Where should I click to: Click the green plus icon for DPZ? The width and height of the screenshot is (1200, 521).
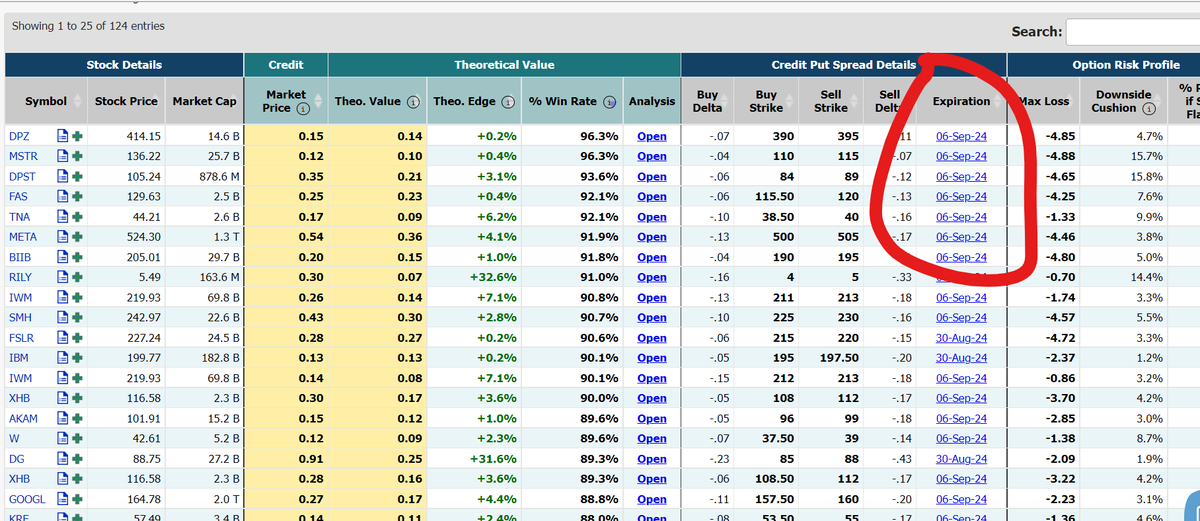coord(77,136)
